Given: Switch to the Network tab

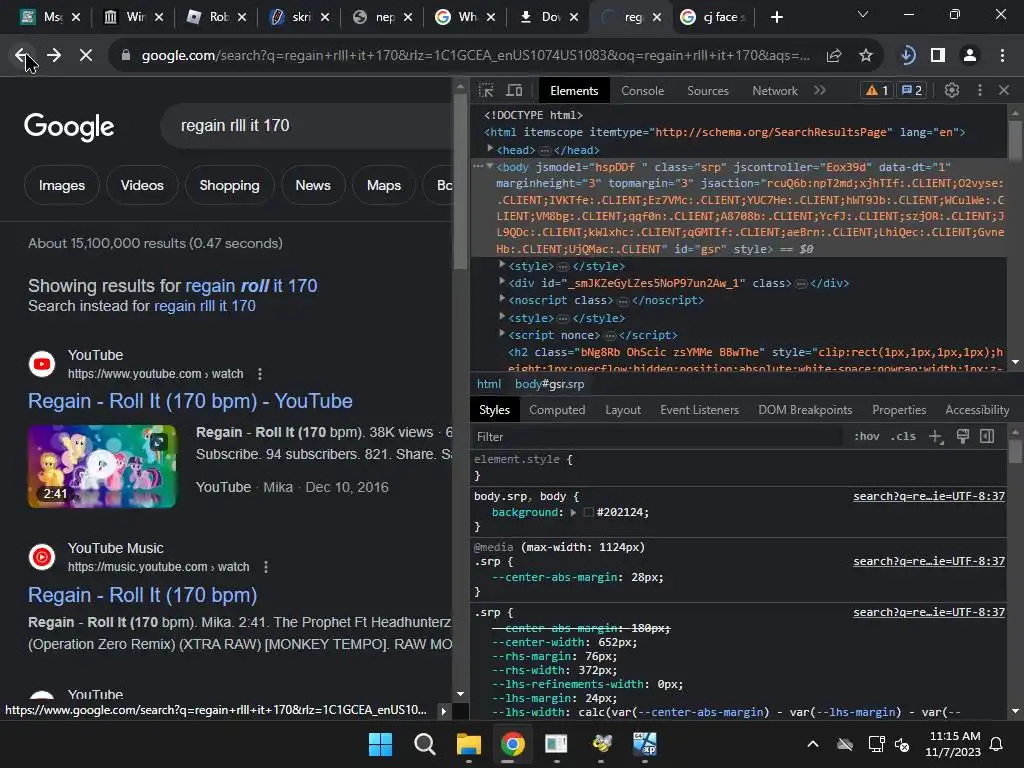Looking at the screenshot, I should [x=775, y=91].
